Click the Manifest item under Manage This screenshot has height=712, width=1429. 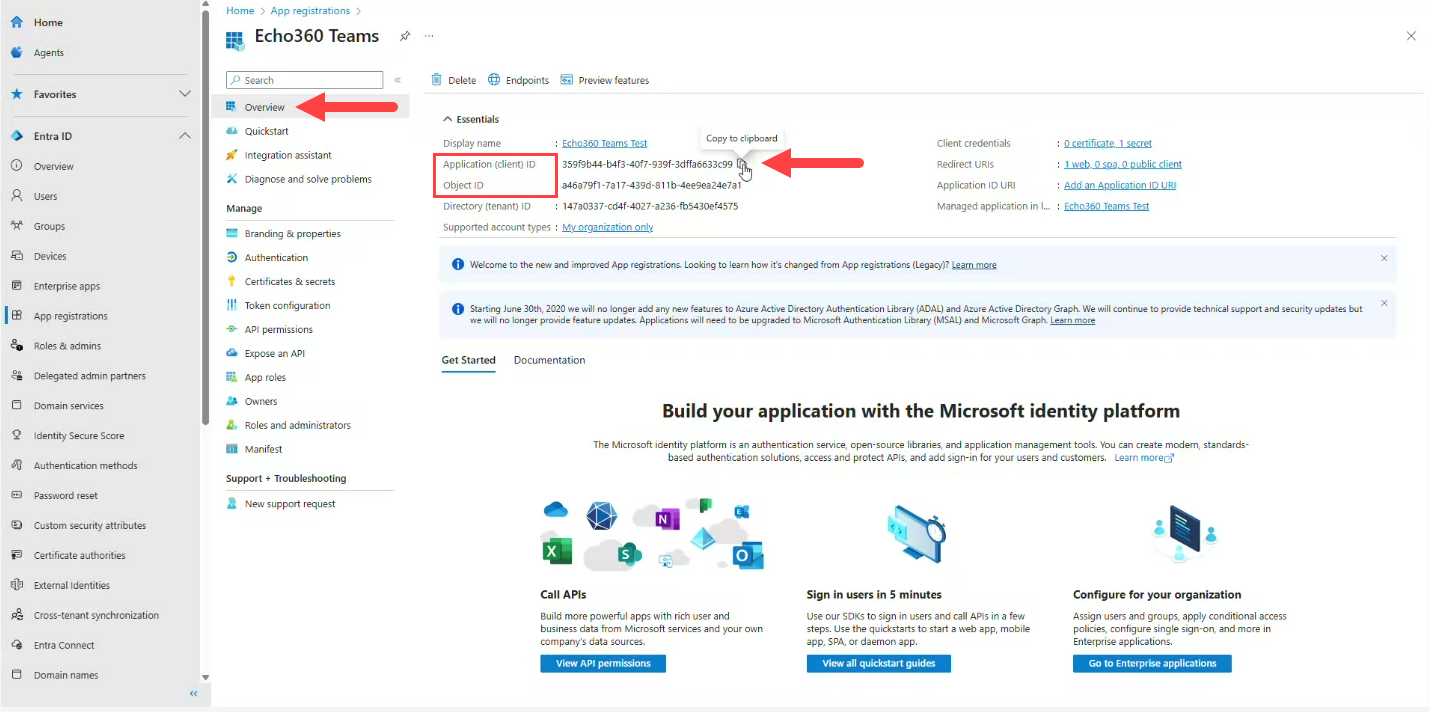point(263,448)
